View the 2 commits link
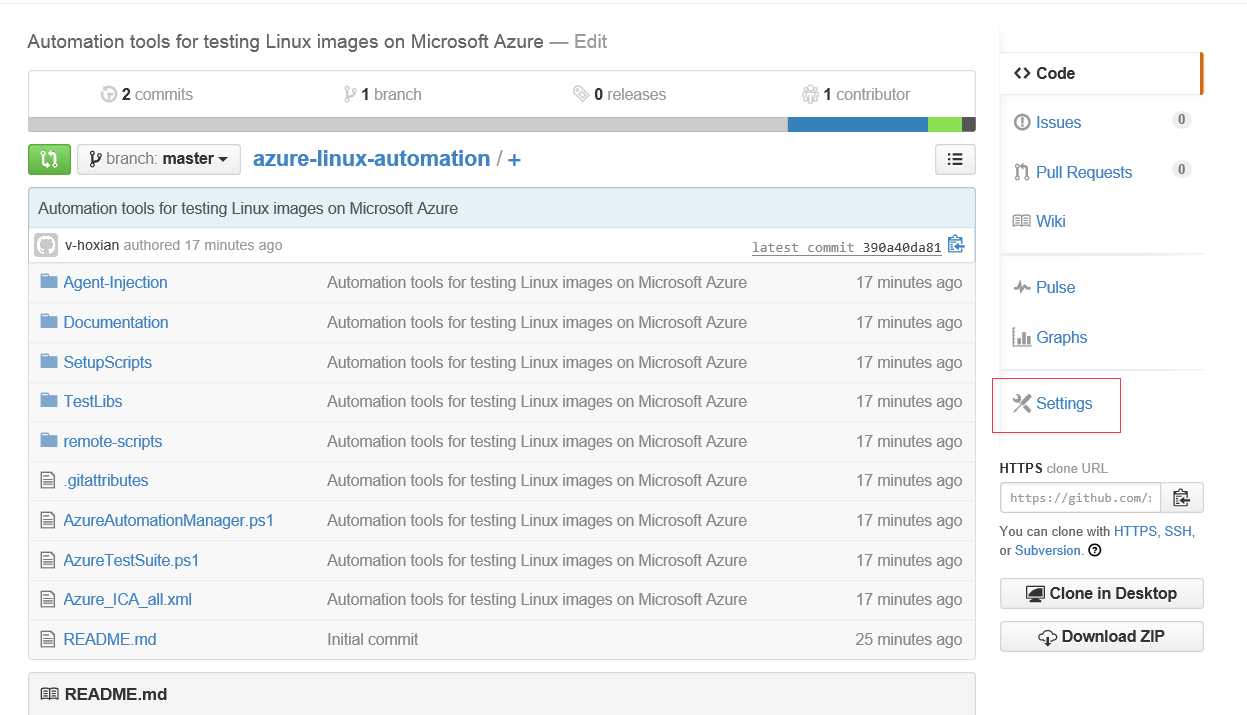Screen dimensions: 1247x715 pyautogui.click(x=147, y=94)
